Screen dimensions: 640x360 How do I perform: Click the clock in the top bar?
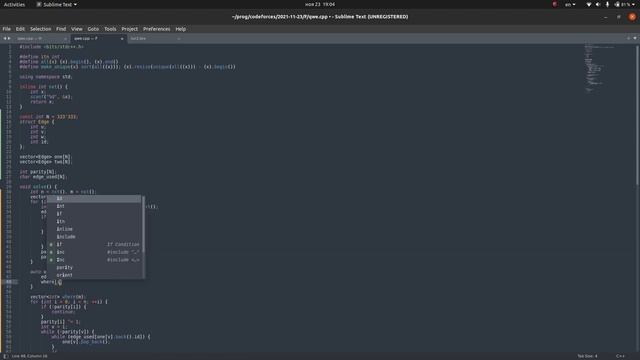point(320,4)
